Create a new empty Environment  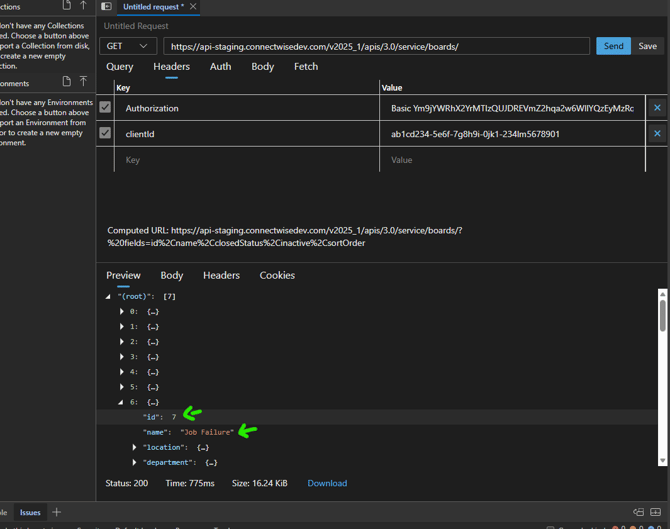(x=67, y=81)
